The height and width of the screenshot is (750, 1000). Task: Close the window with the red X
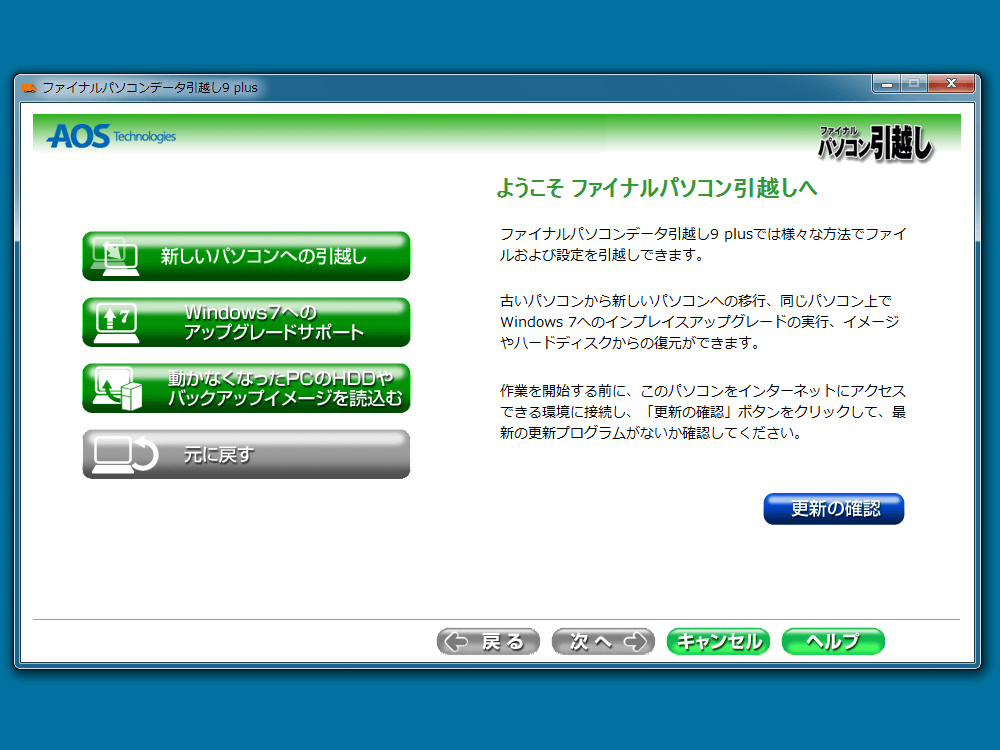[951, 84]
